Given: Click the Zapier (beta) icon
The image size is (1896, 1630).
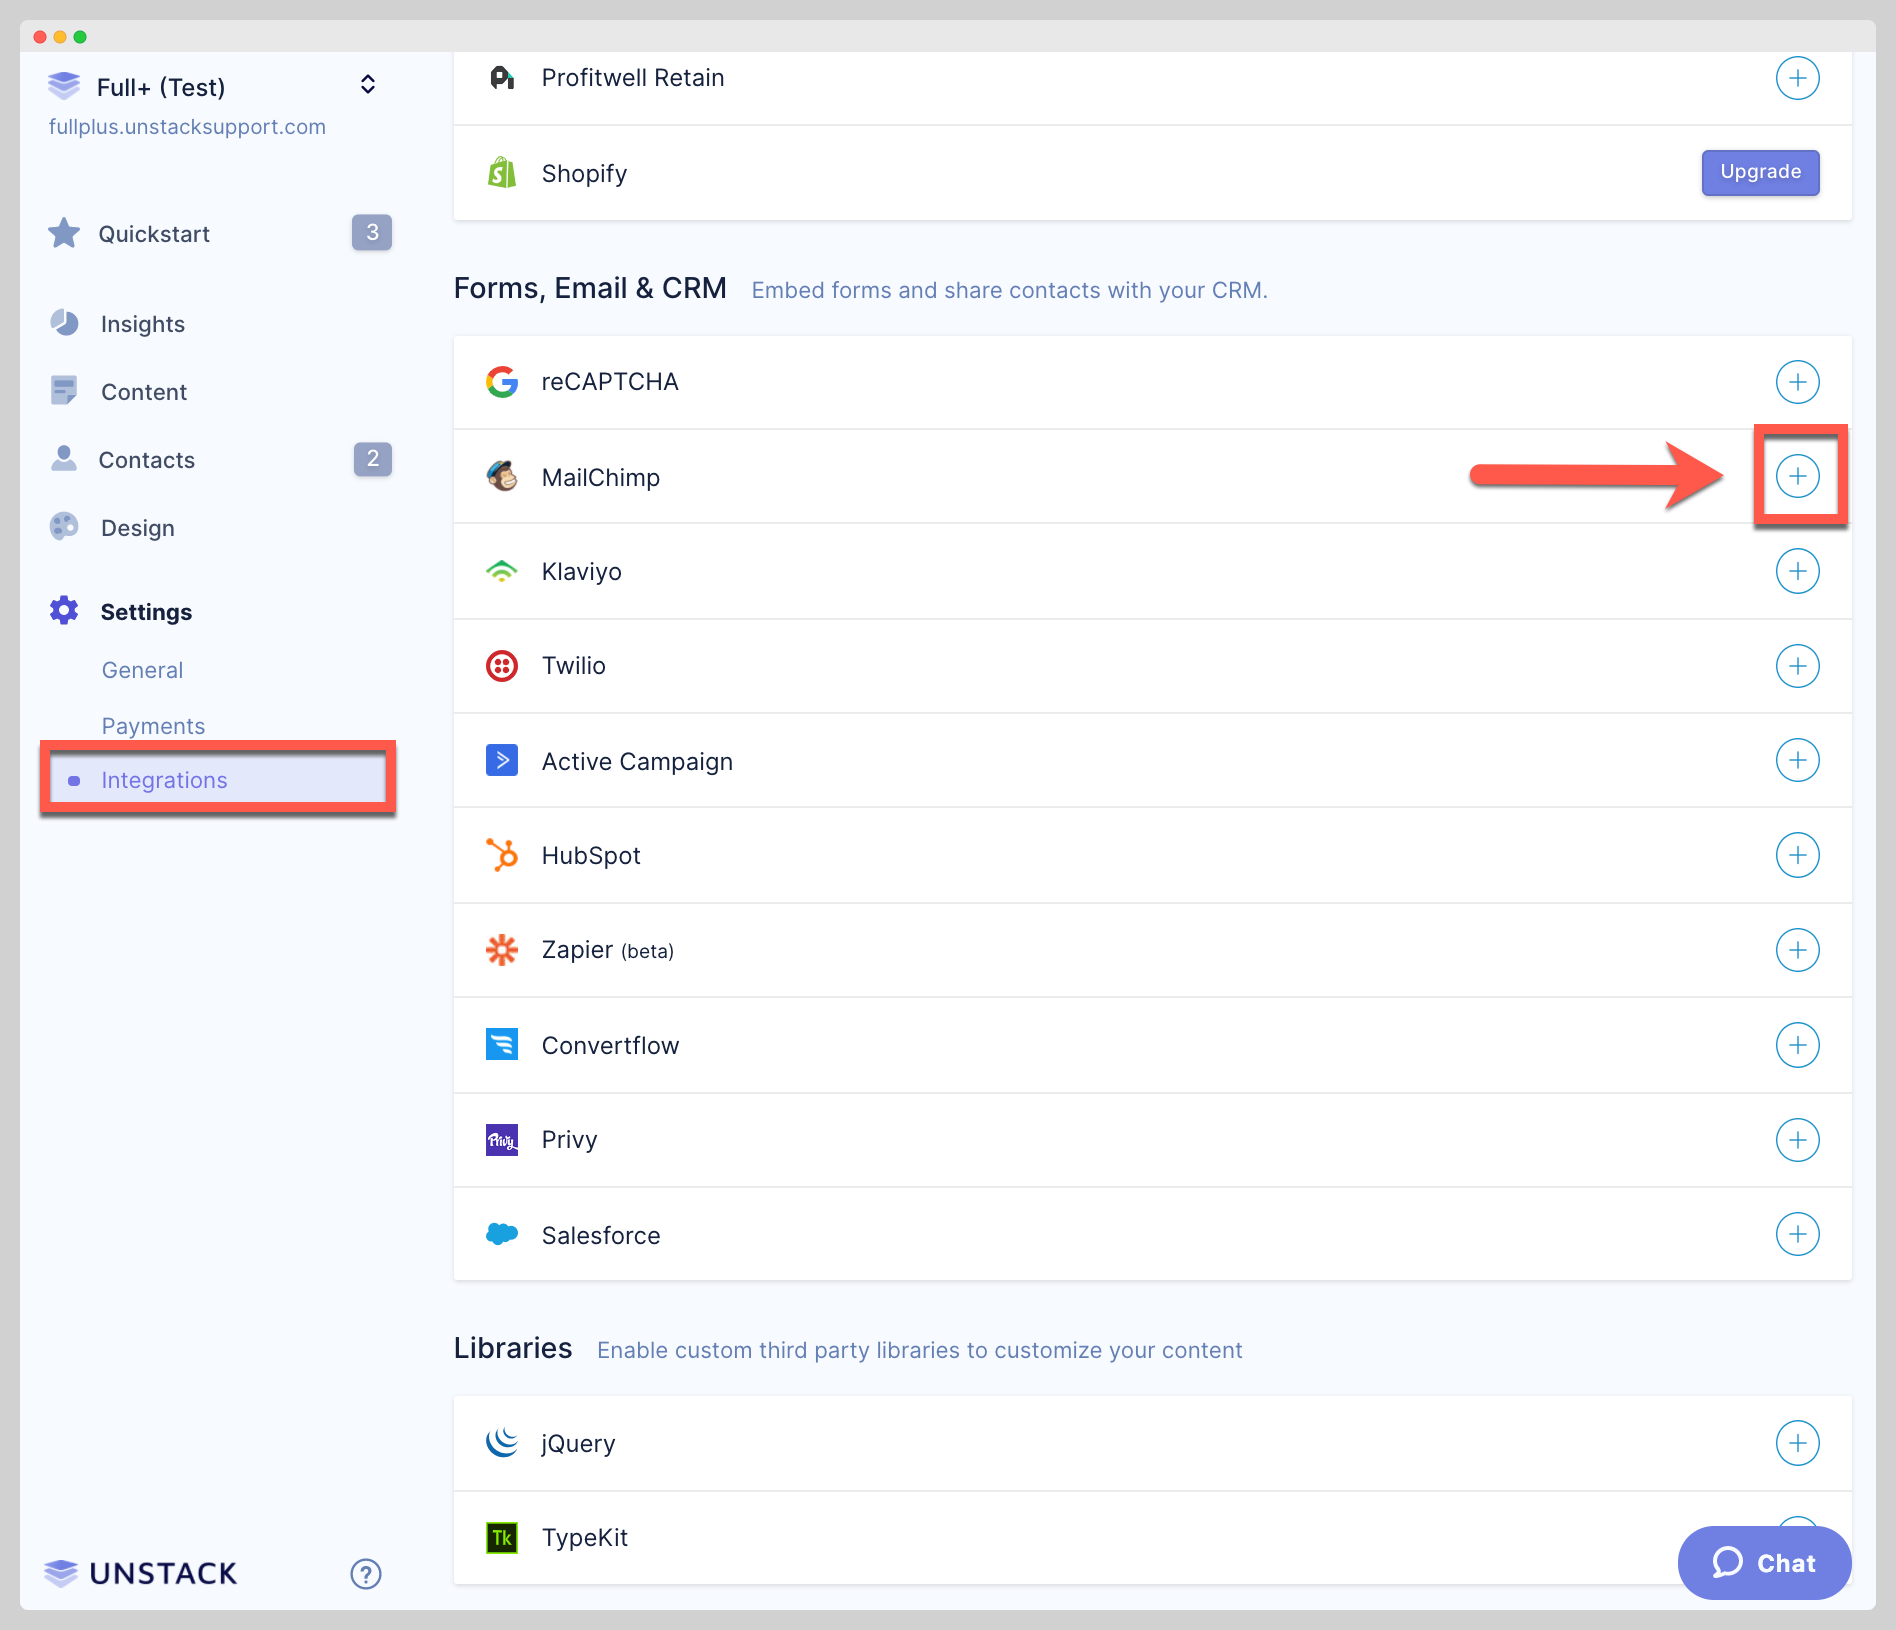Looking at the screenshot, I should 501,950.
